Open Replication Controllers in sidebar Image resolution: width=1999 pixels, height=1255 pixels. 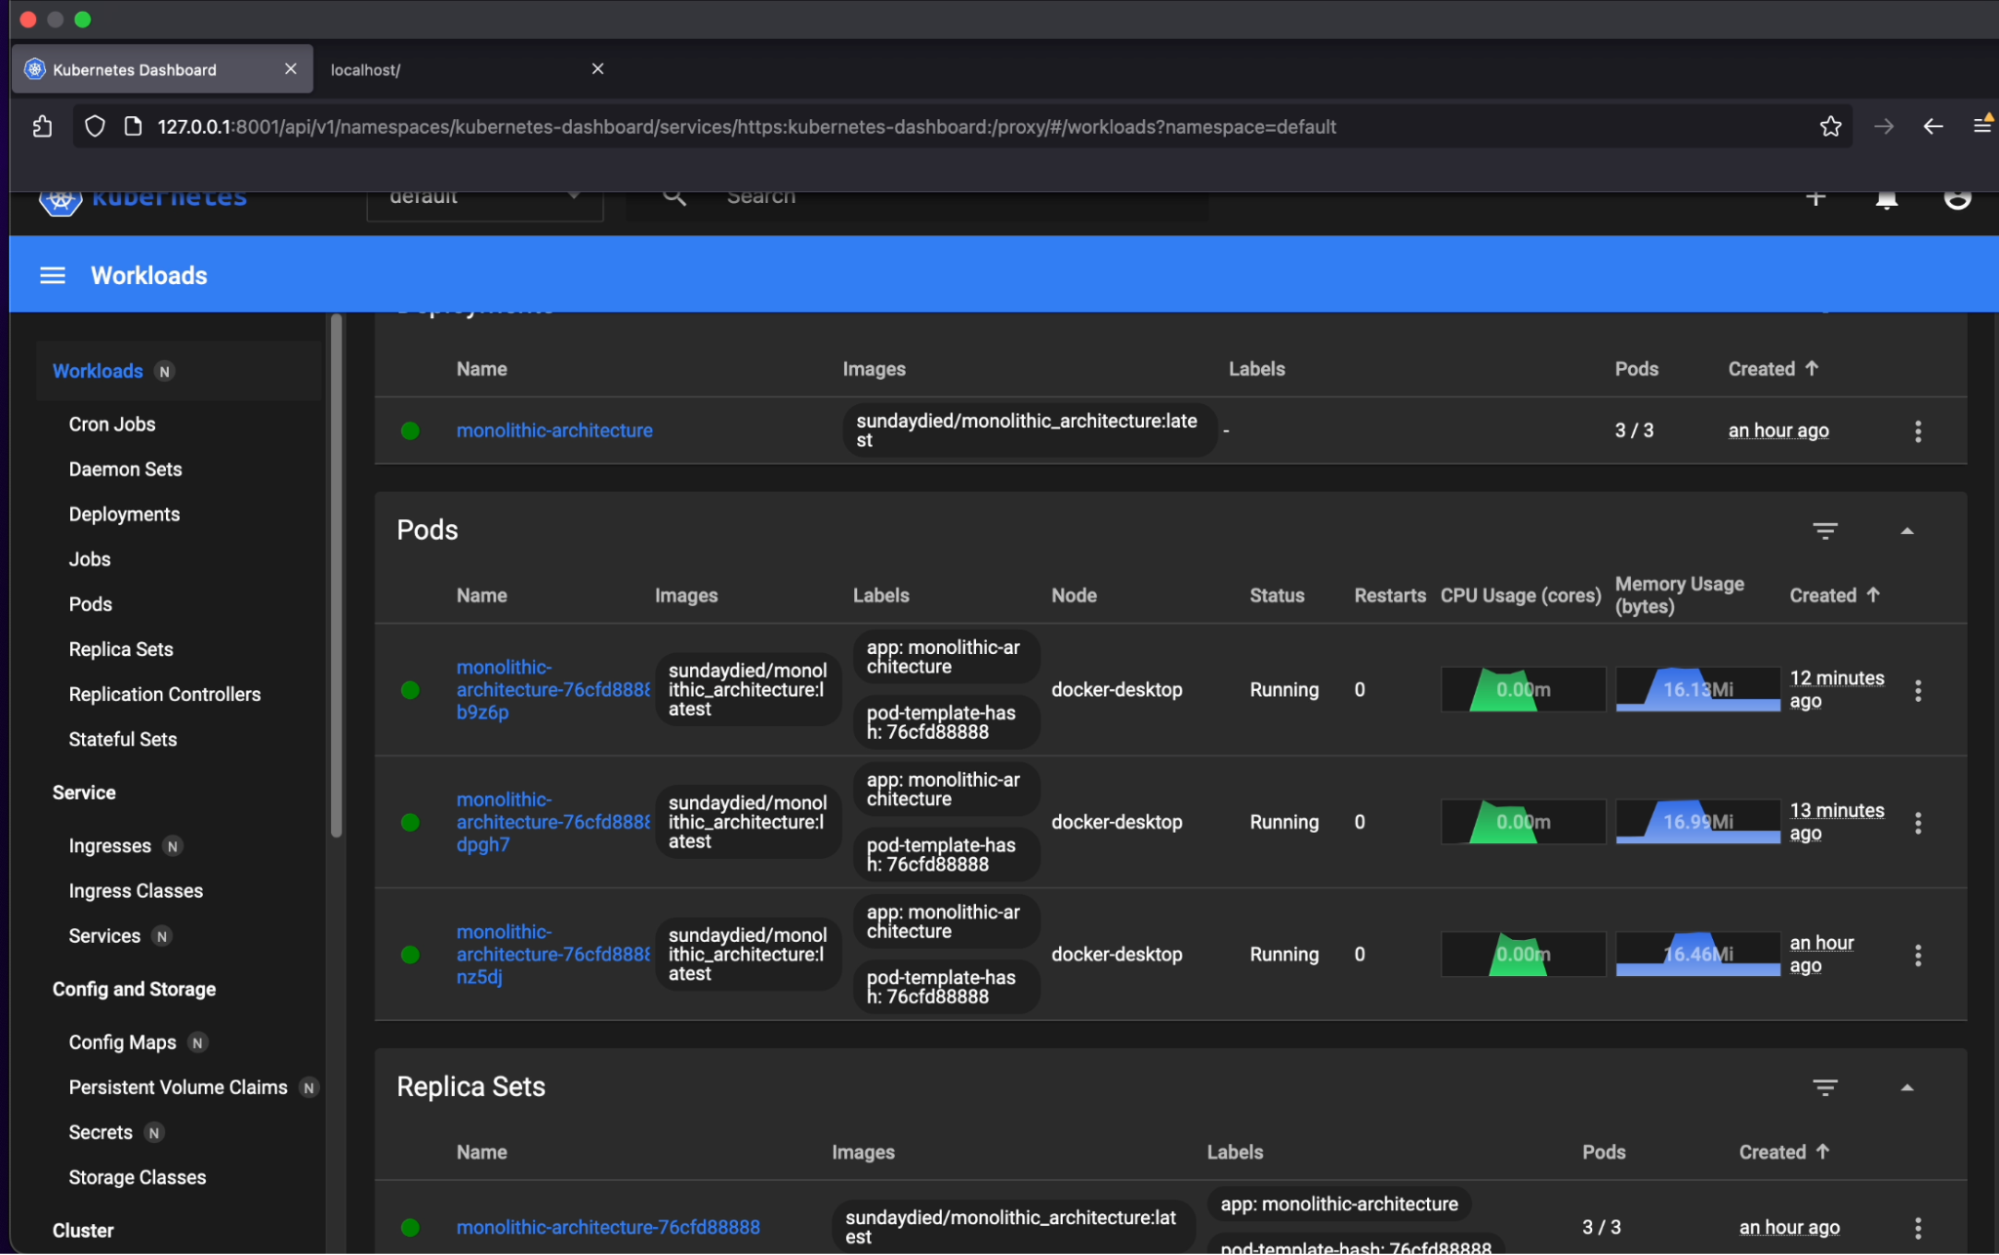click(x=164, y=694)
